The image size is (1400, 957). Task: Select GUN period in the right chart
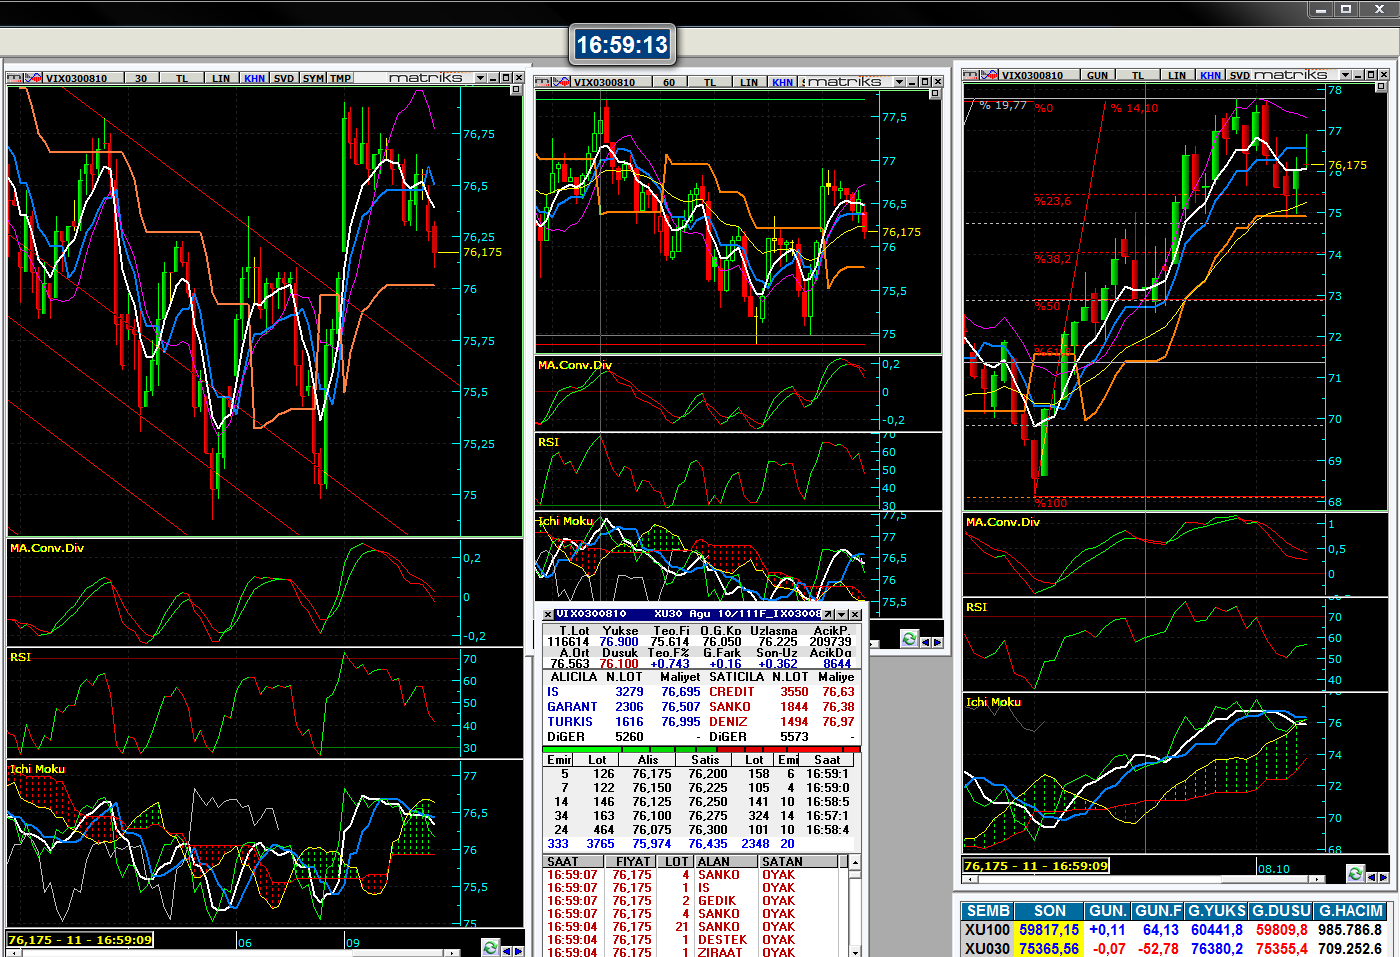tap(1097, 75)
